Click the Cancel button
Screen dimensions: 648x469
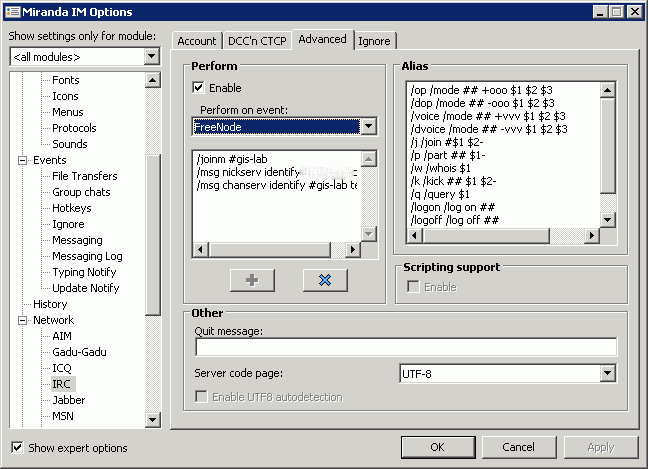click(519, 447)
